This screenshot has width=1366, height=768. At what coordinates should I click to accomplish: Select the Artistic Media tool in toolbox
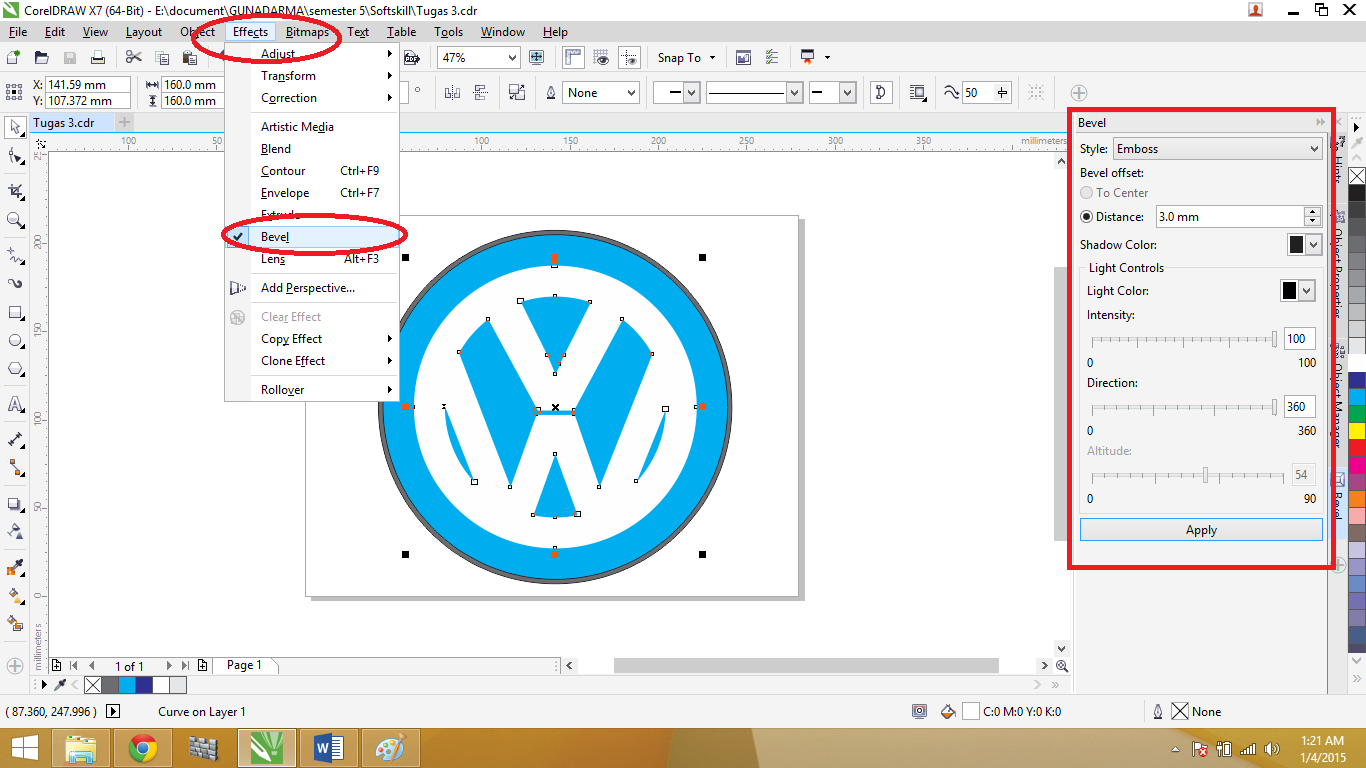tap(15, 284)
